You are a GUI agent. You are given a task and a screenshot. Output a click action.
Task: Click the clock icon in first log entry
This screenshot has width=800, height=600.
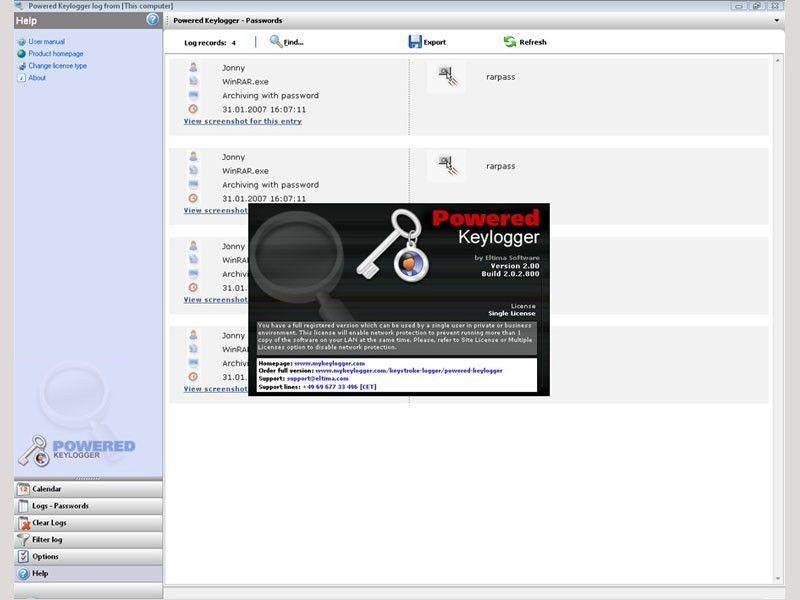pyautogui.click(x=193, y=109)
